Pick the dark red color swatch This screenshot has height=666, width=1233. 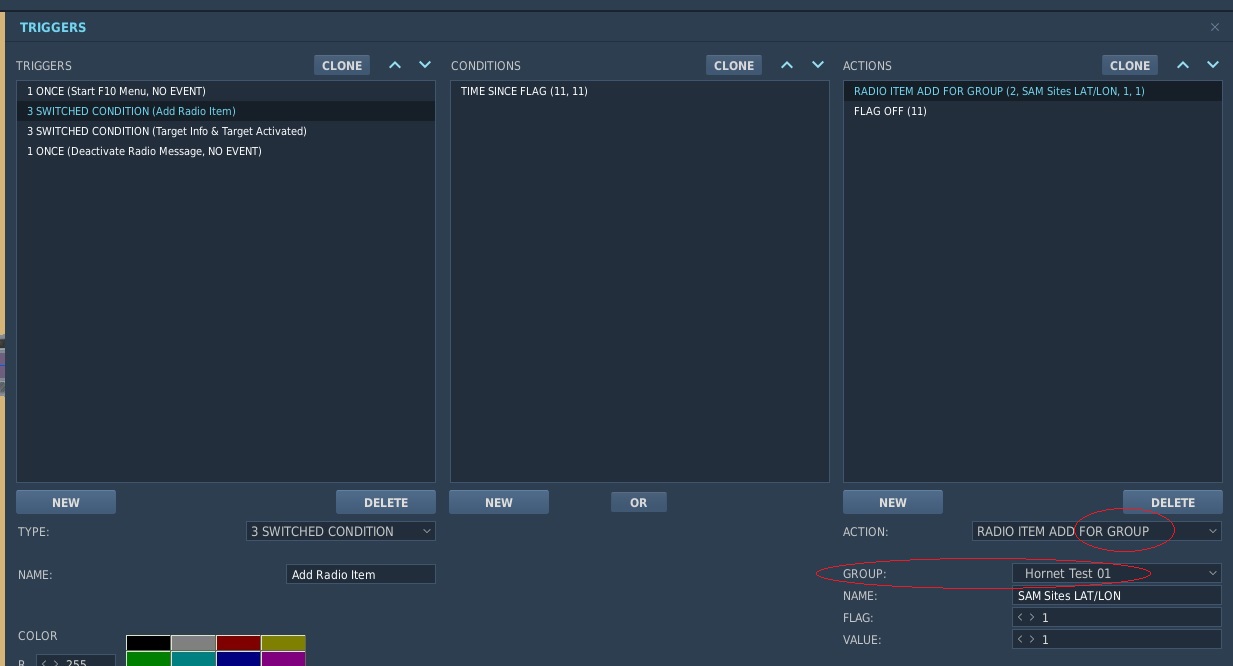pos(238,643)
